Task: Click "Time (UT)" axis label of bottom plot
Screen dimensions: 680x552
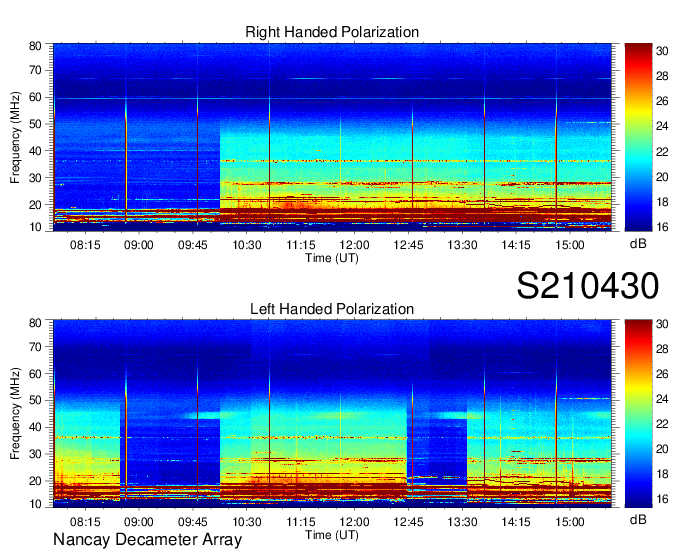Action: 332,535
